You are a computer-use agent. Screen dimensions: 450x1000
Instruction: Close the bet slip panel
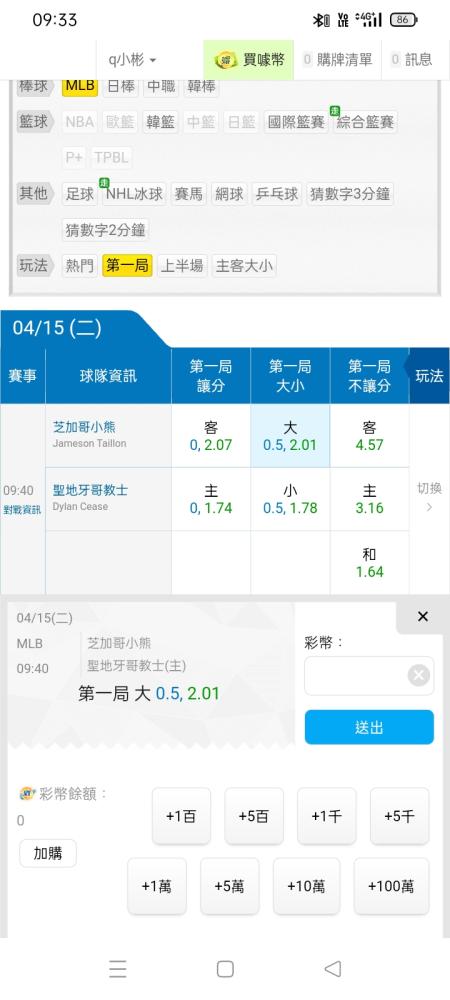(x=422, y=617)
